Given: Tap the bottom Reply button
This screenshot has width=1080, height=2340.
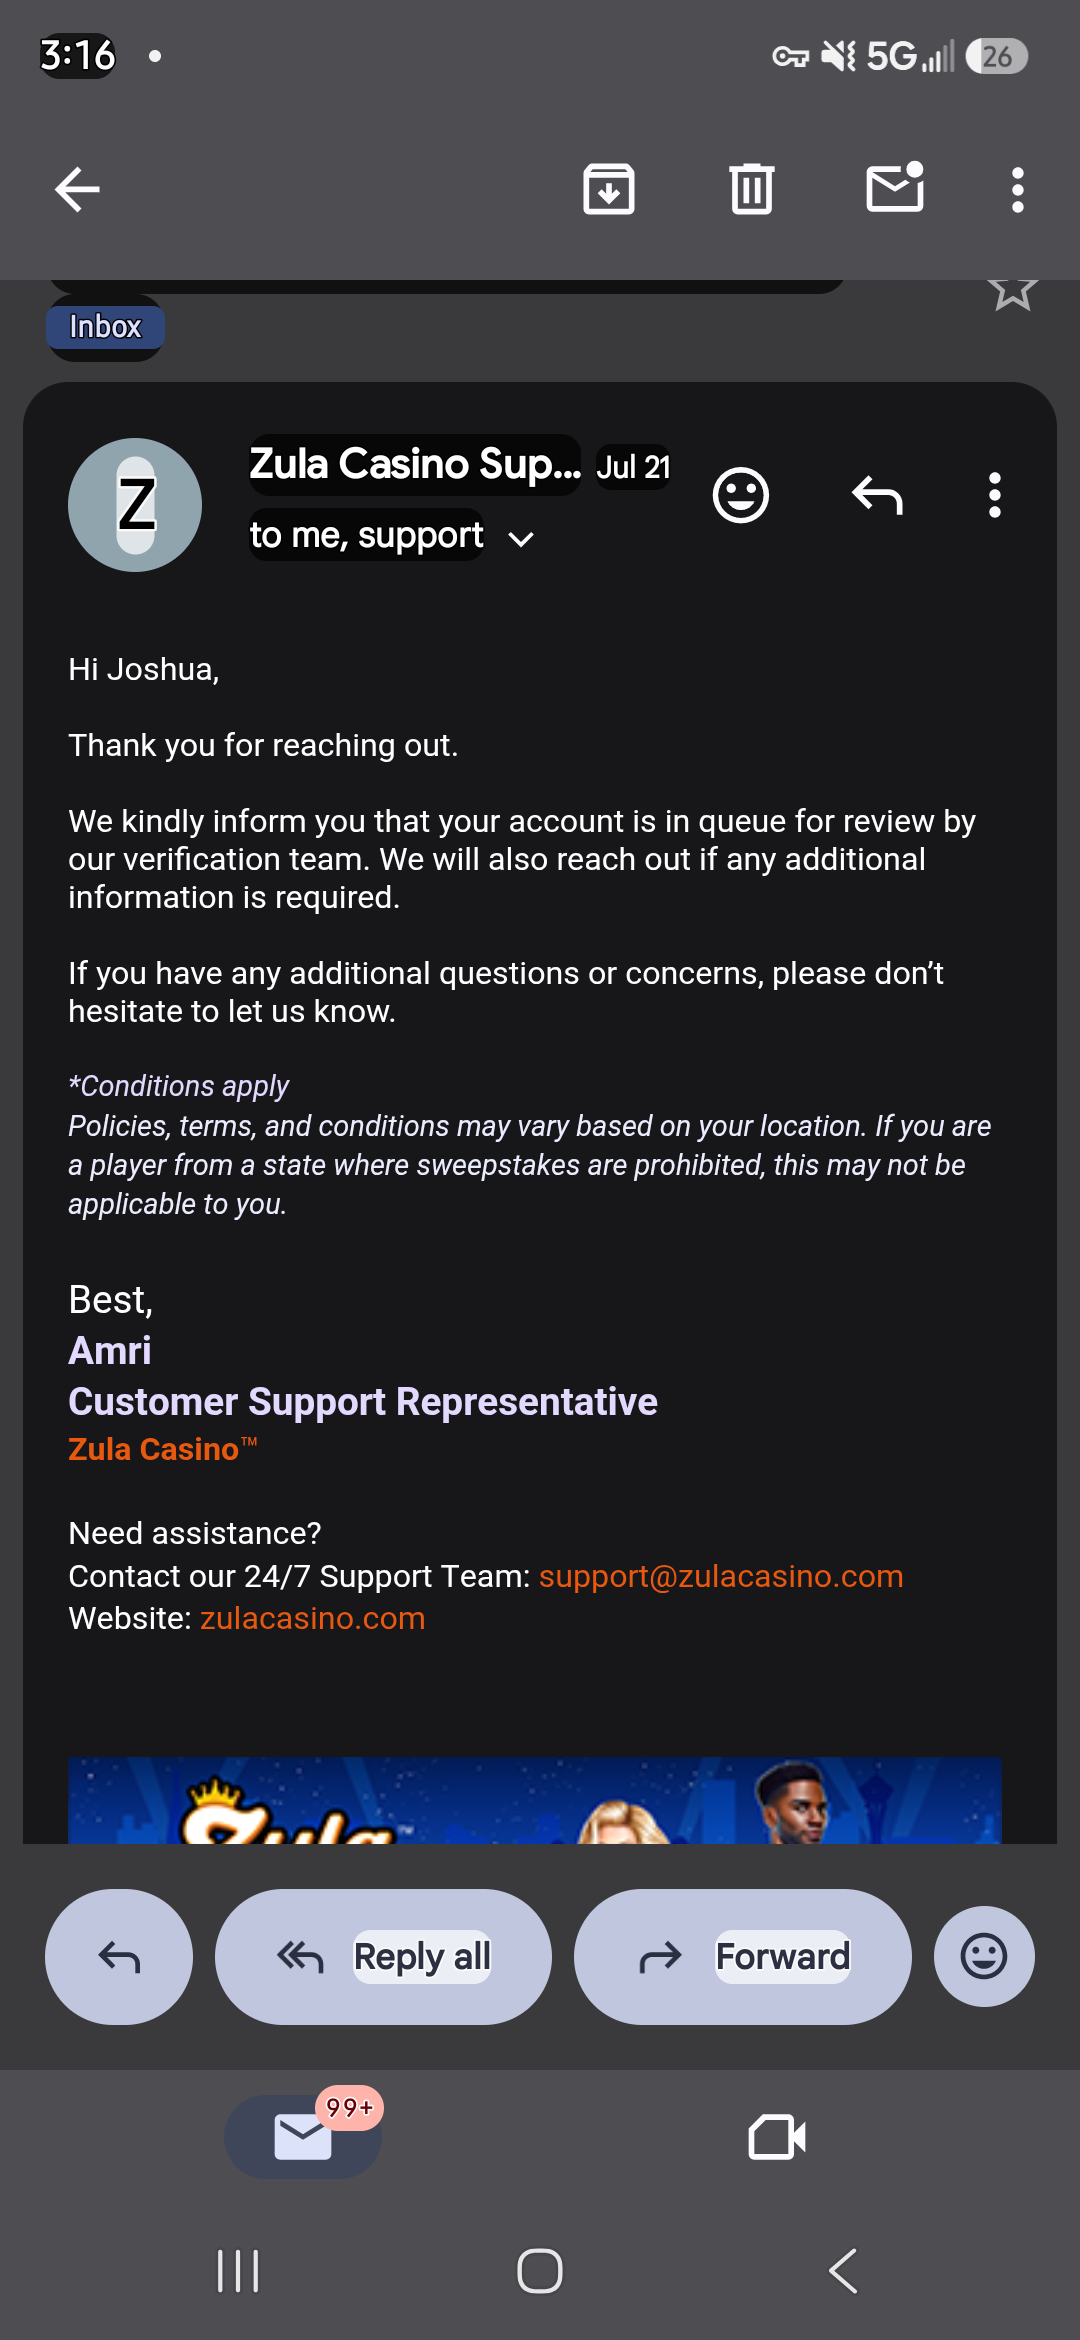Looking at the screenshot, I should pyautogui.click(x=119, y=1957).
